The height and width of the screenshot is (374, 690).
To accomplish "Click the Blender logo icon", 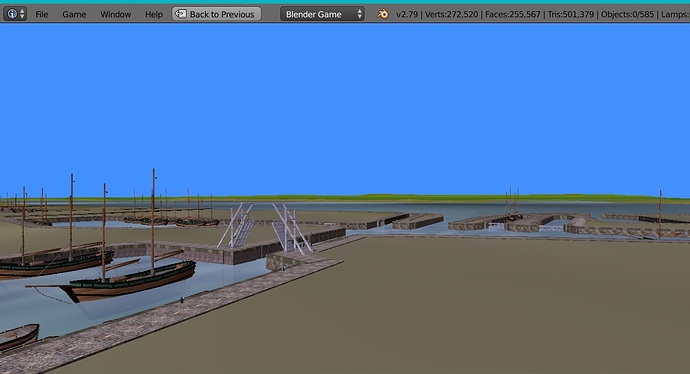I will click(383, 14).
